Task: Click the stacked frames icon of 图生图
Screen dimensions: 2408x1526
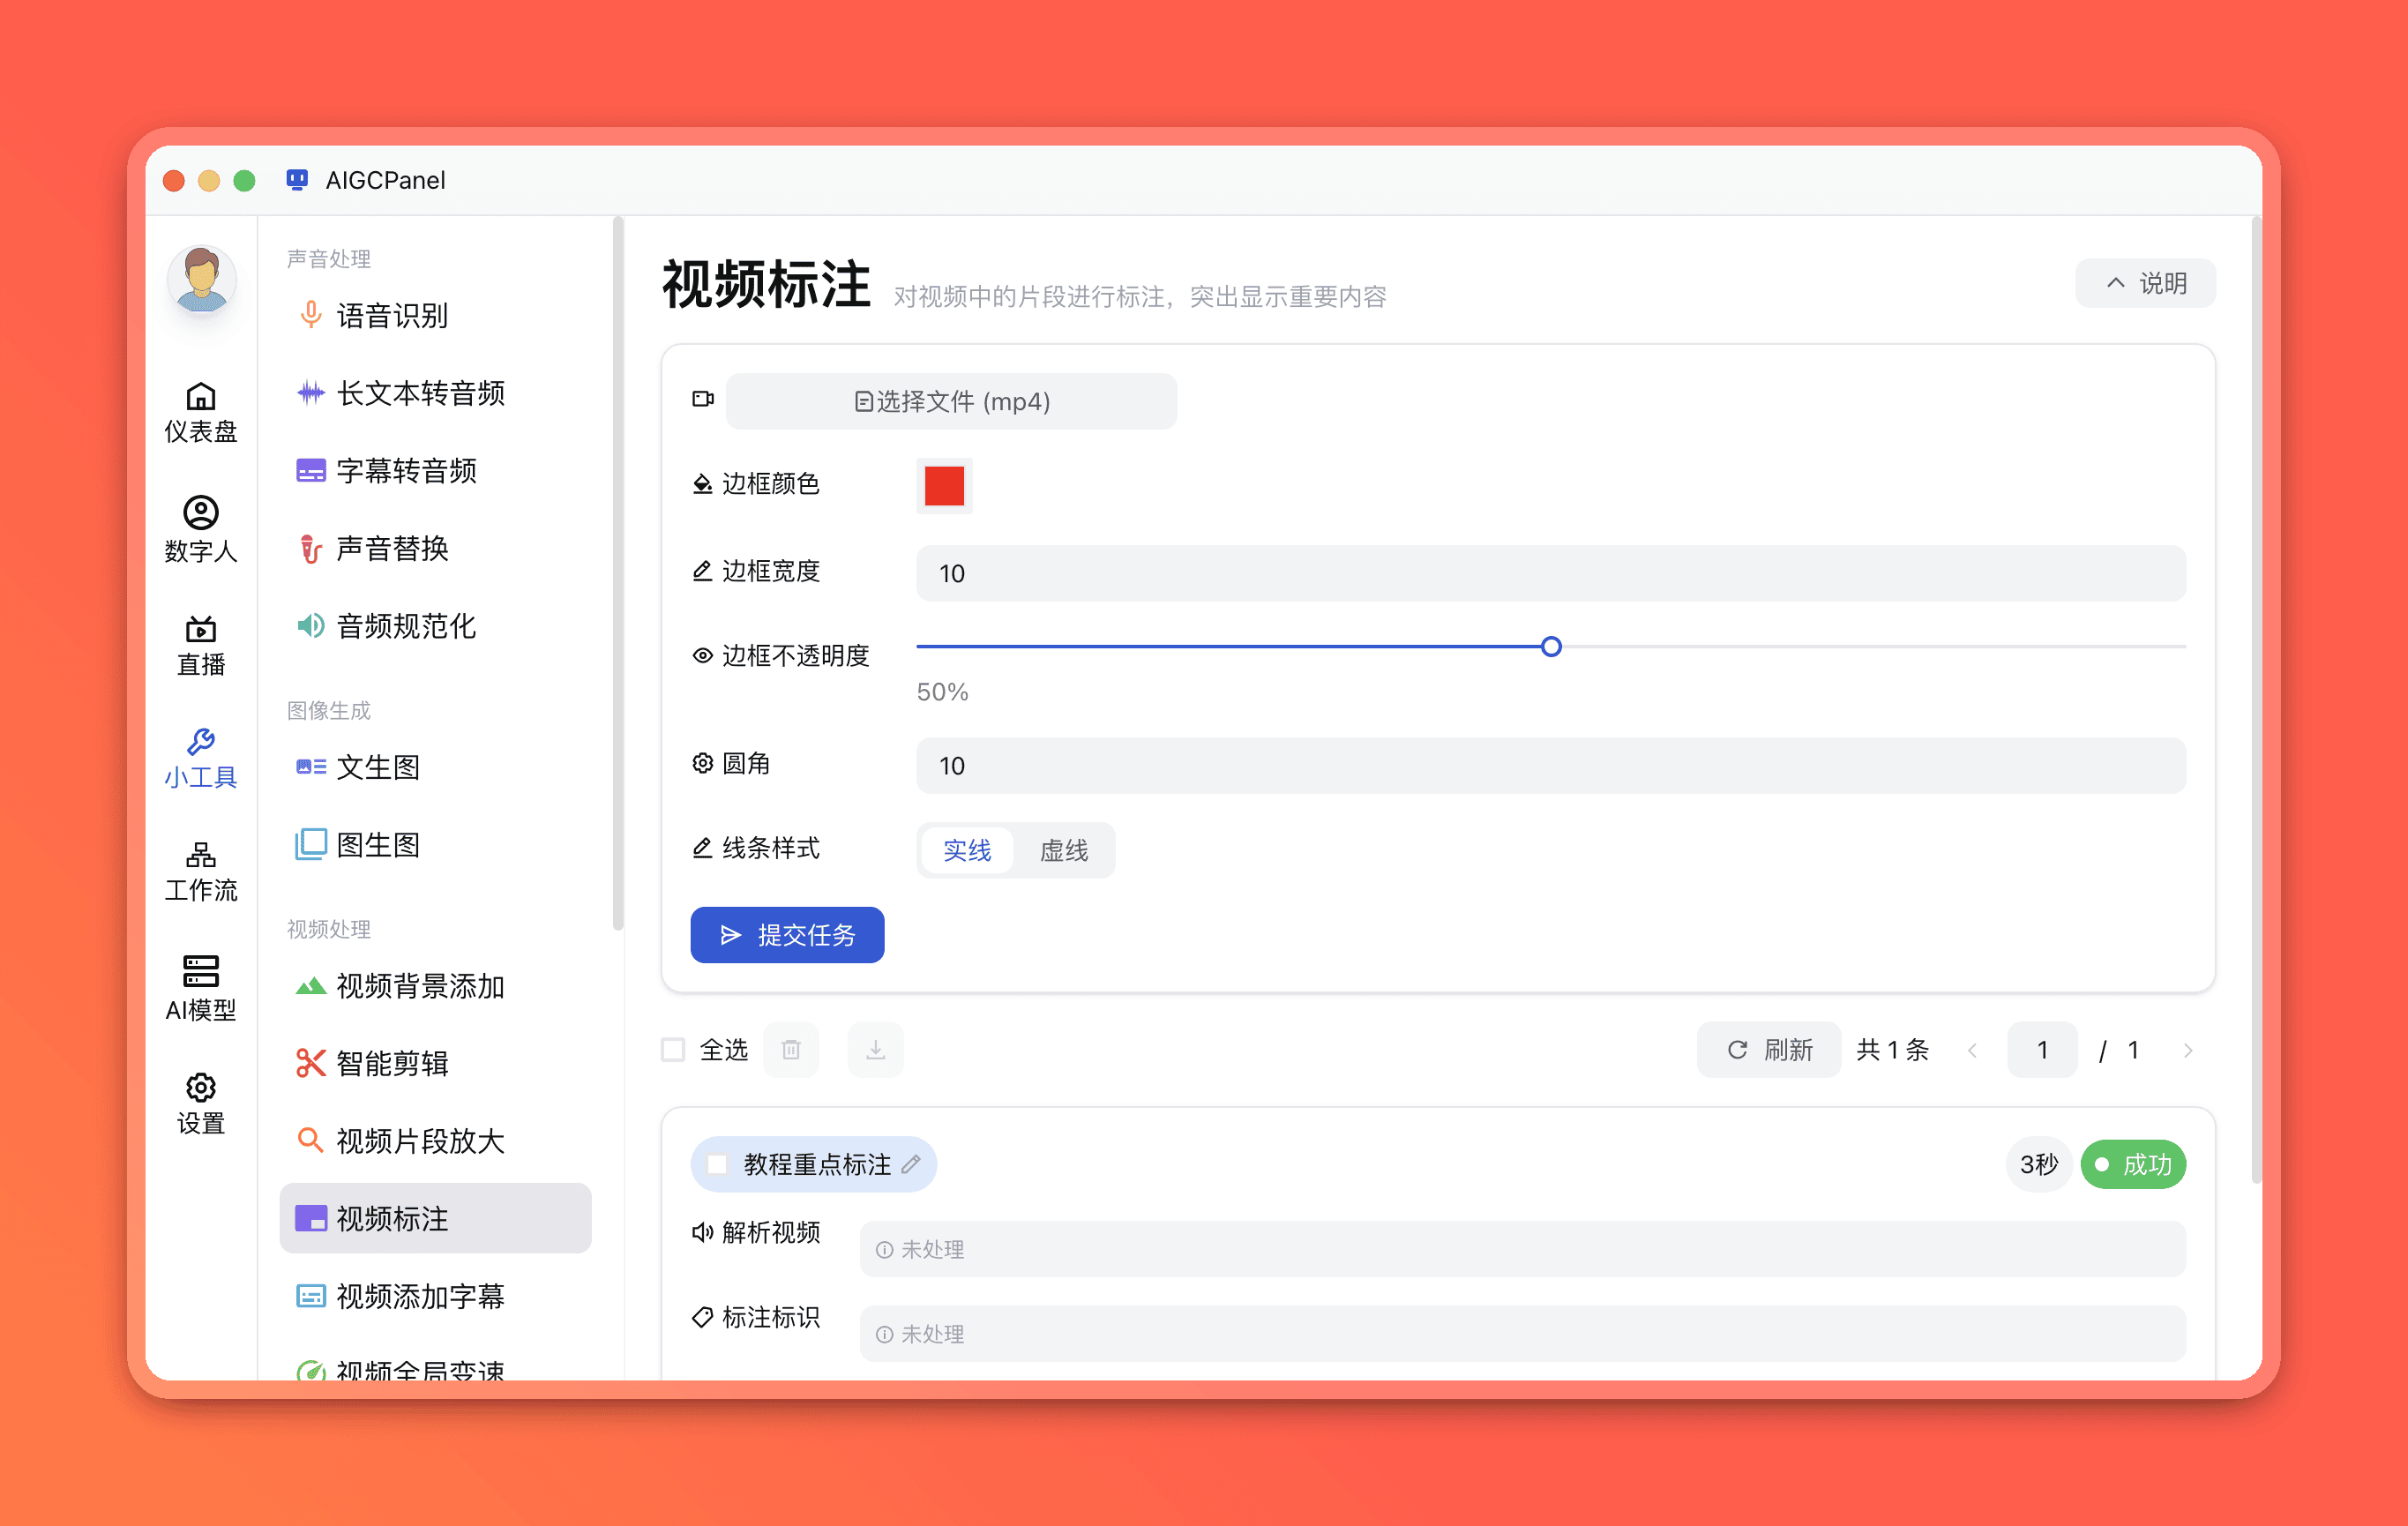Action: tap(311, 844)
